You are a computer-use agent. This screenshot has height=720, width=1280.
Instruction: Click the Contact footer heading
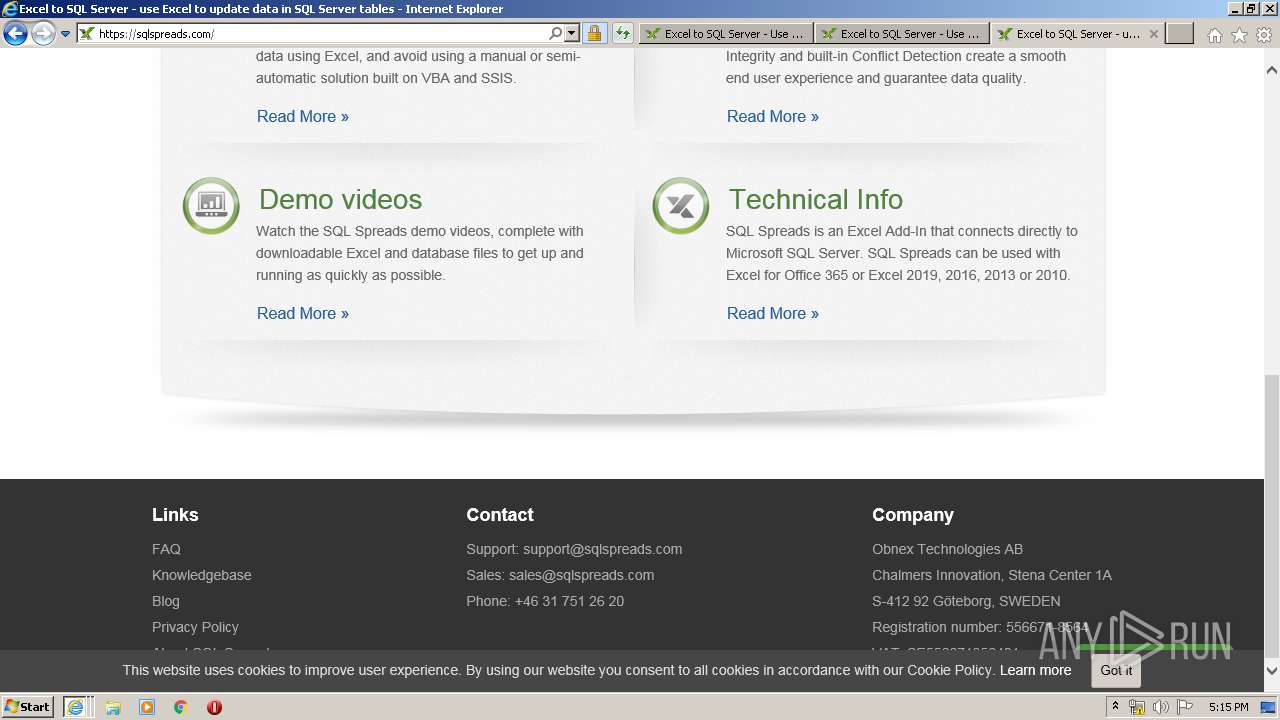click(500, 515)
